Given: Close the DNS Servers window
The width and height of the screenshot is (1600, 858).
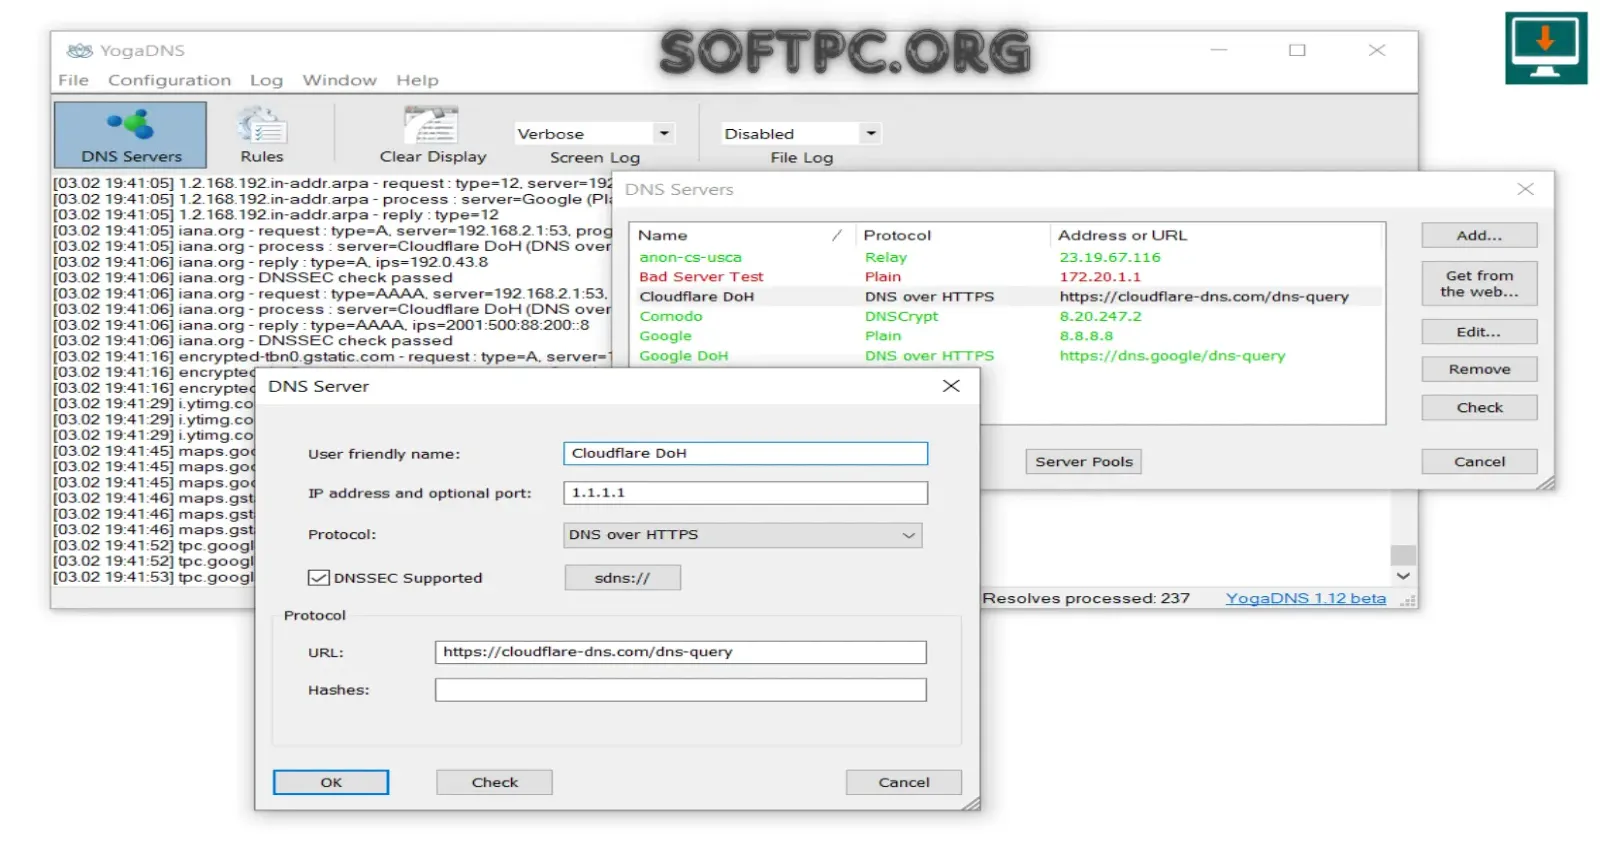Looking at the screenshot, I should pyautogui.click(x=1525, y=189).
